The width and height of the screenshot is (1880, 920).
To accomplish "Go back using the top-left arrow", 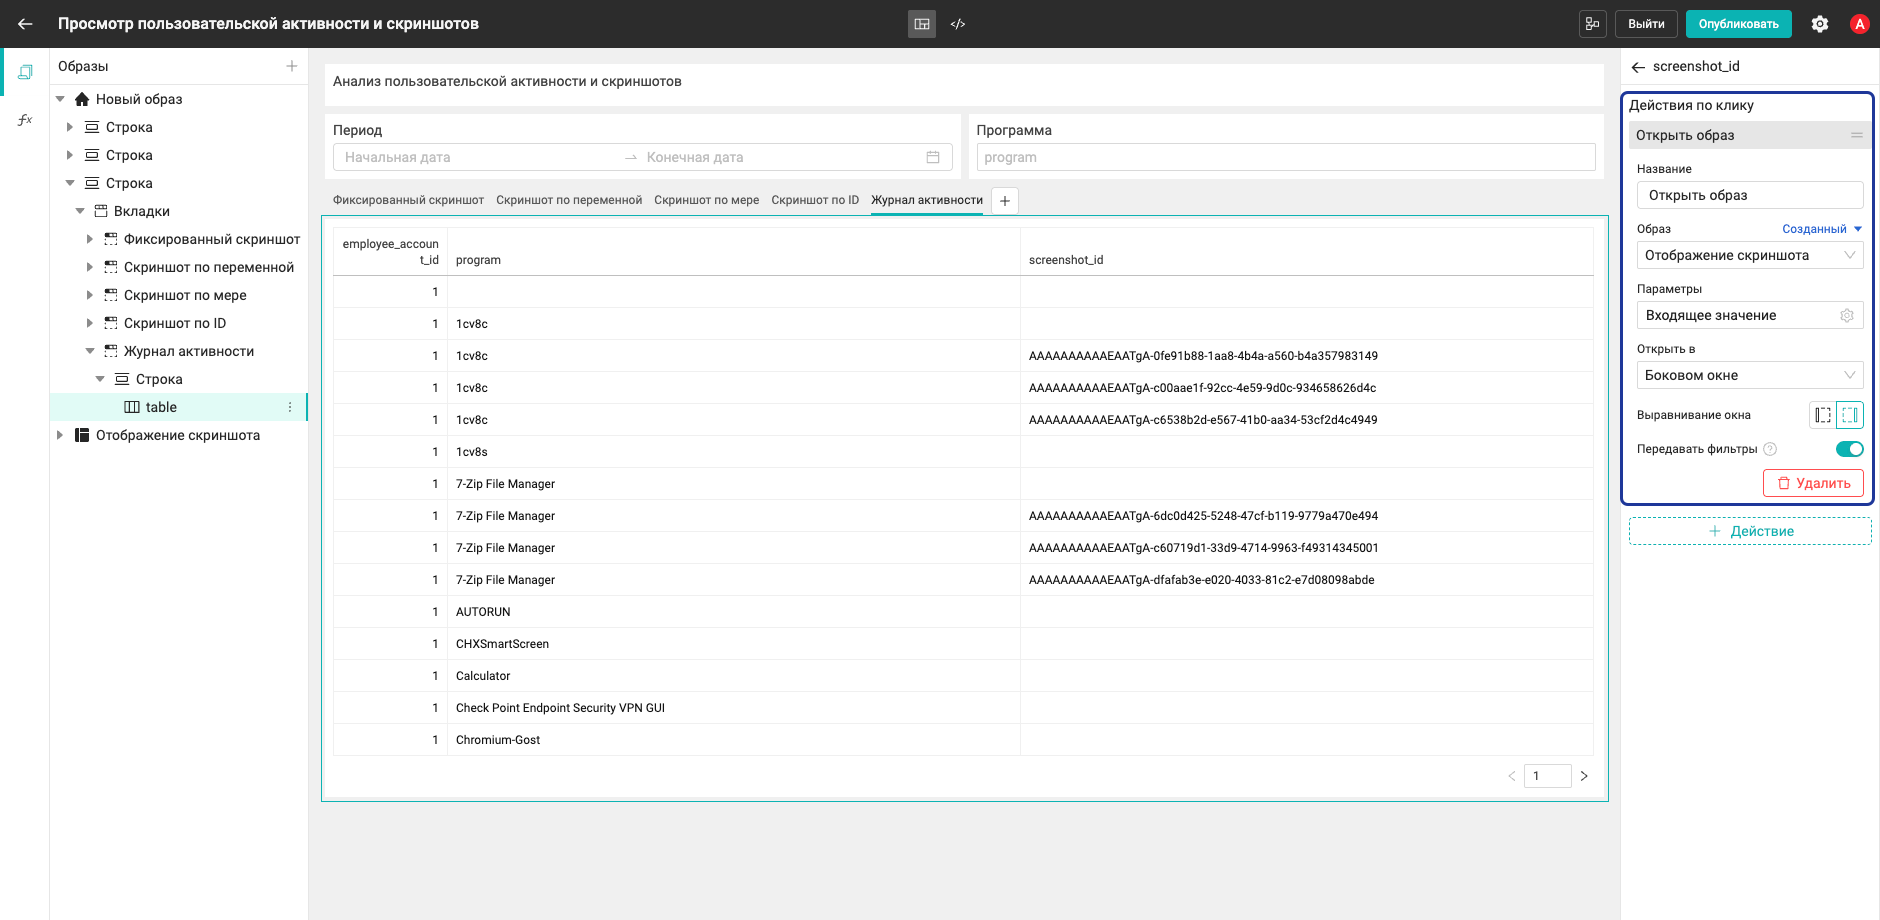I will click(x=25, y=24).
